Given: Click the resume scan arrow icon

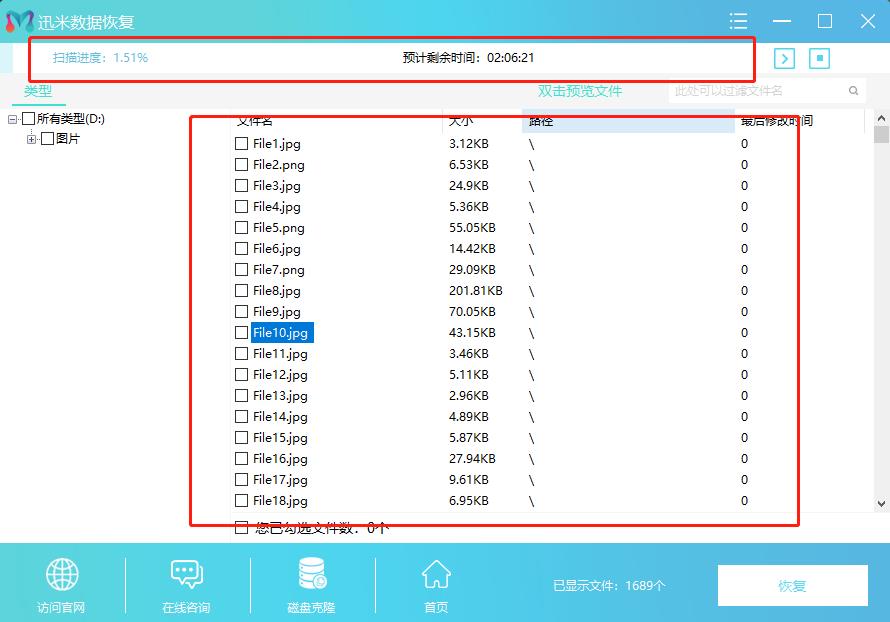Looking at the screenshot, I should point(785,59).
